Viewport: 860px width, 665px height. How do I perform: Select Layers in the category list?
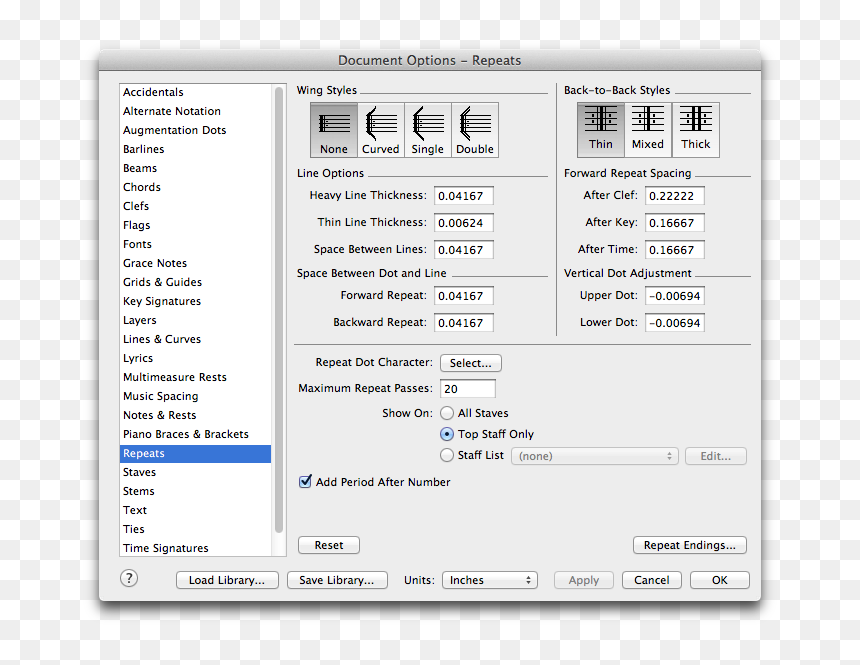coord(195,320)
